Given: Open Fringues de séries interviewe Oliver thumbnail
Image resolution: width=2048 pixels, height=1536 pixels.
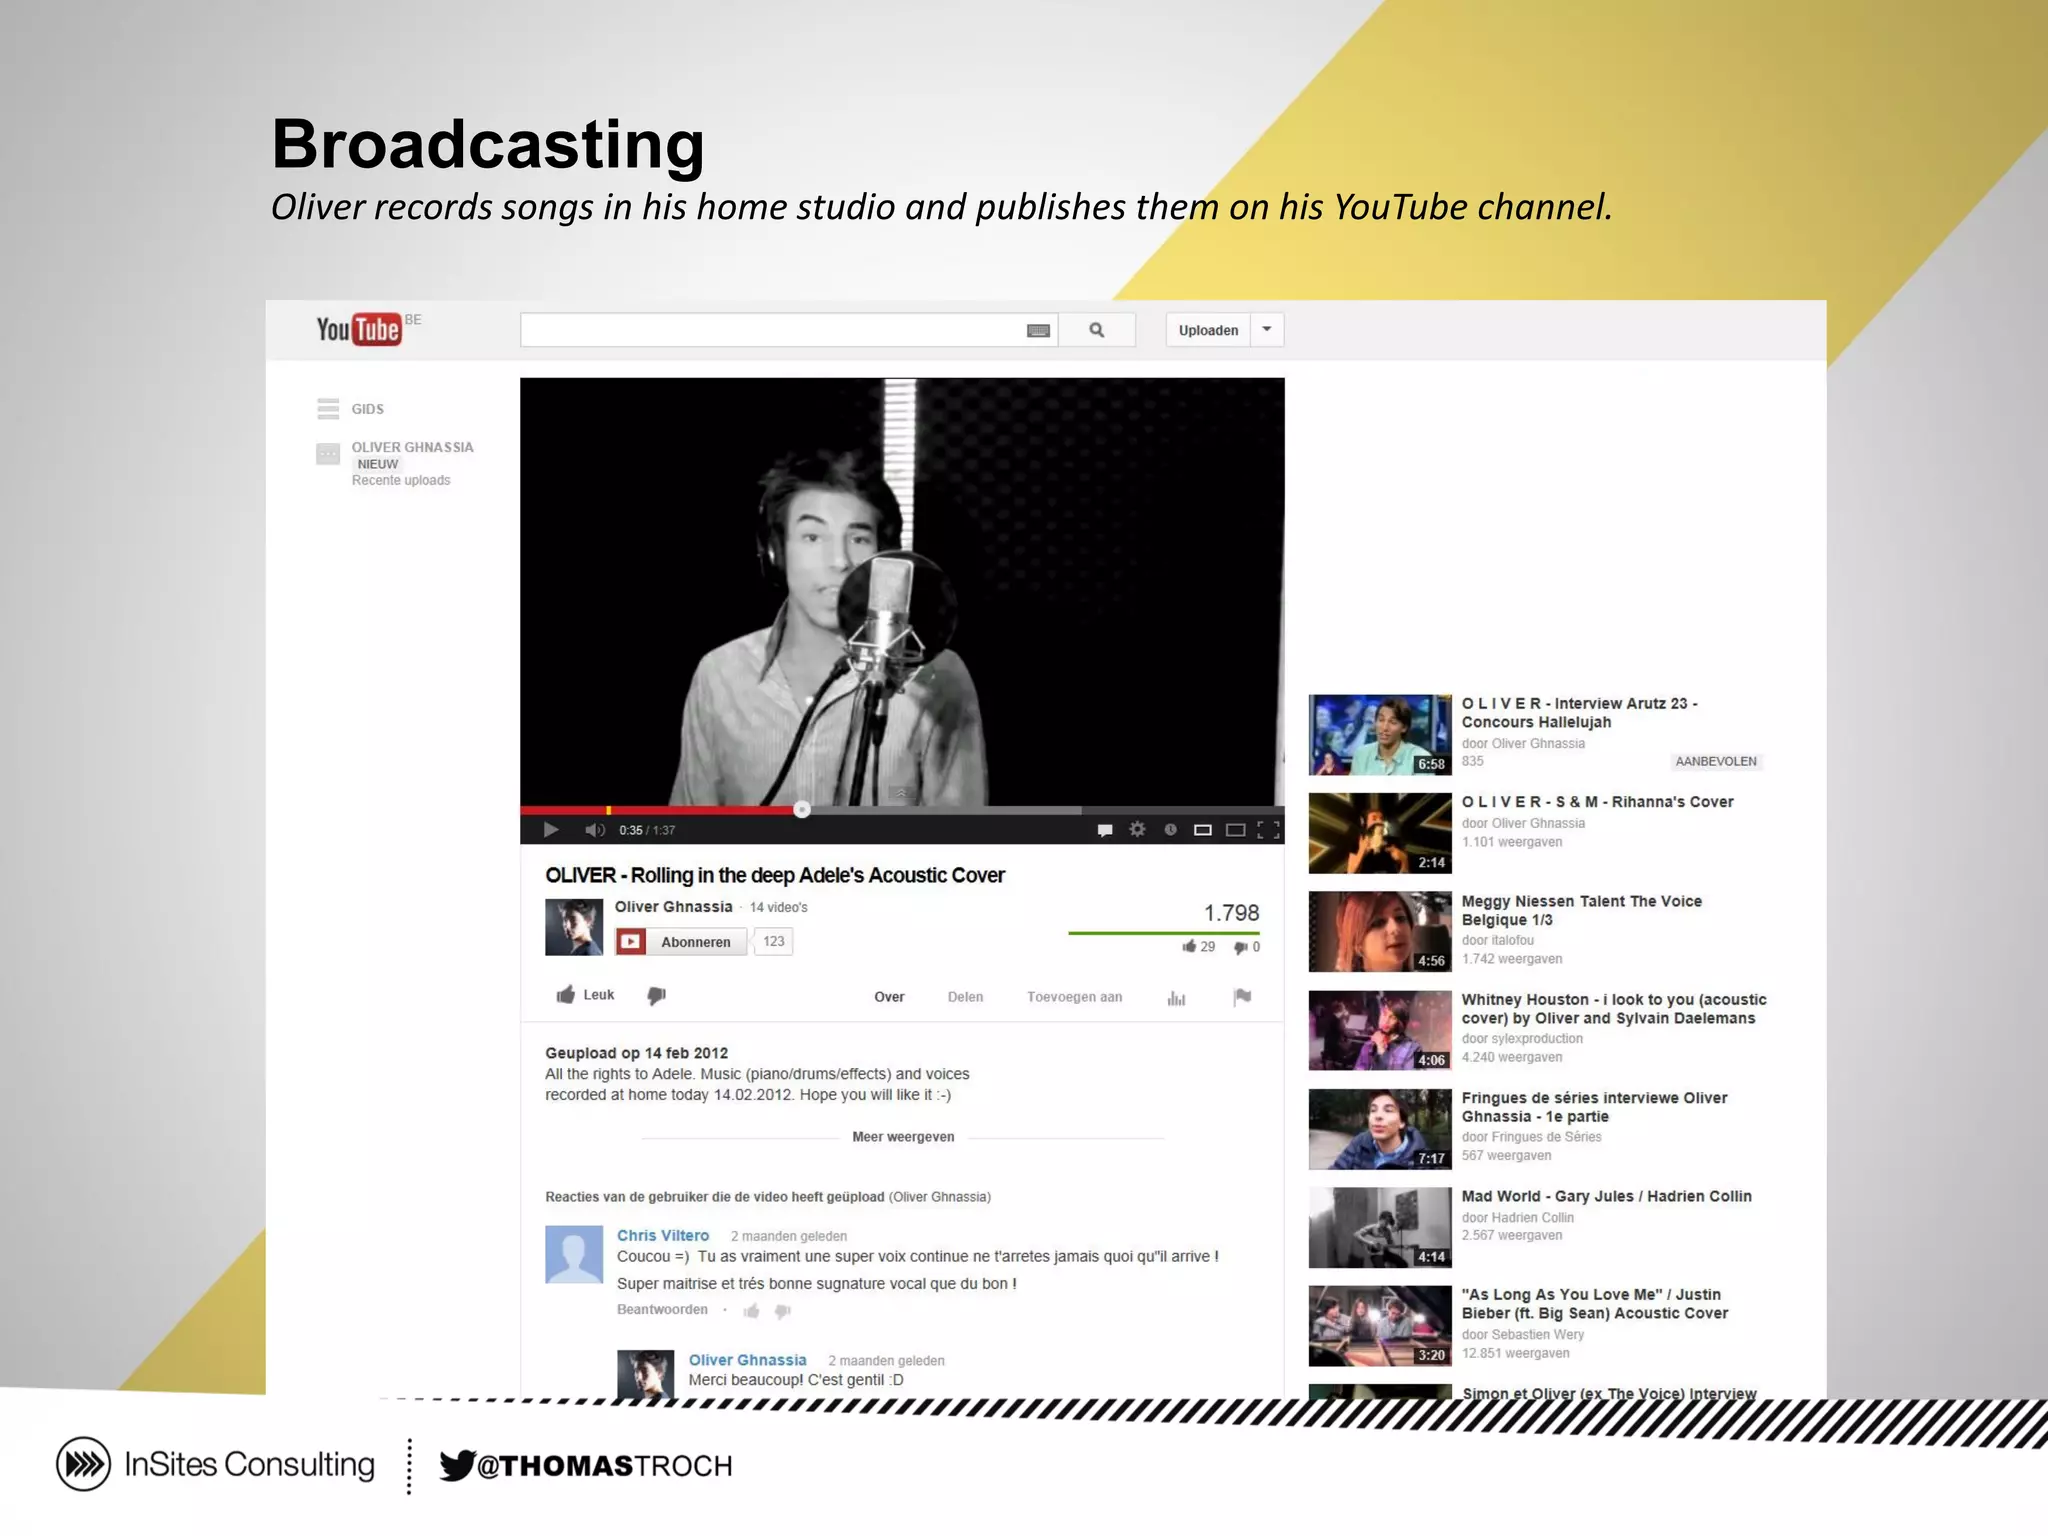Looking at the screenshot, I should click(1380, 1129).
